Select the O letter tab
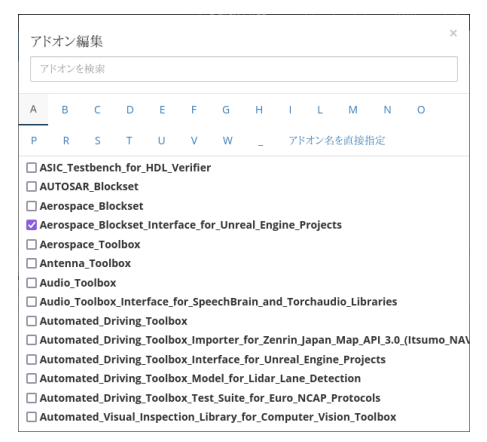The image size is (487, 442). click(421, 110)
